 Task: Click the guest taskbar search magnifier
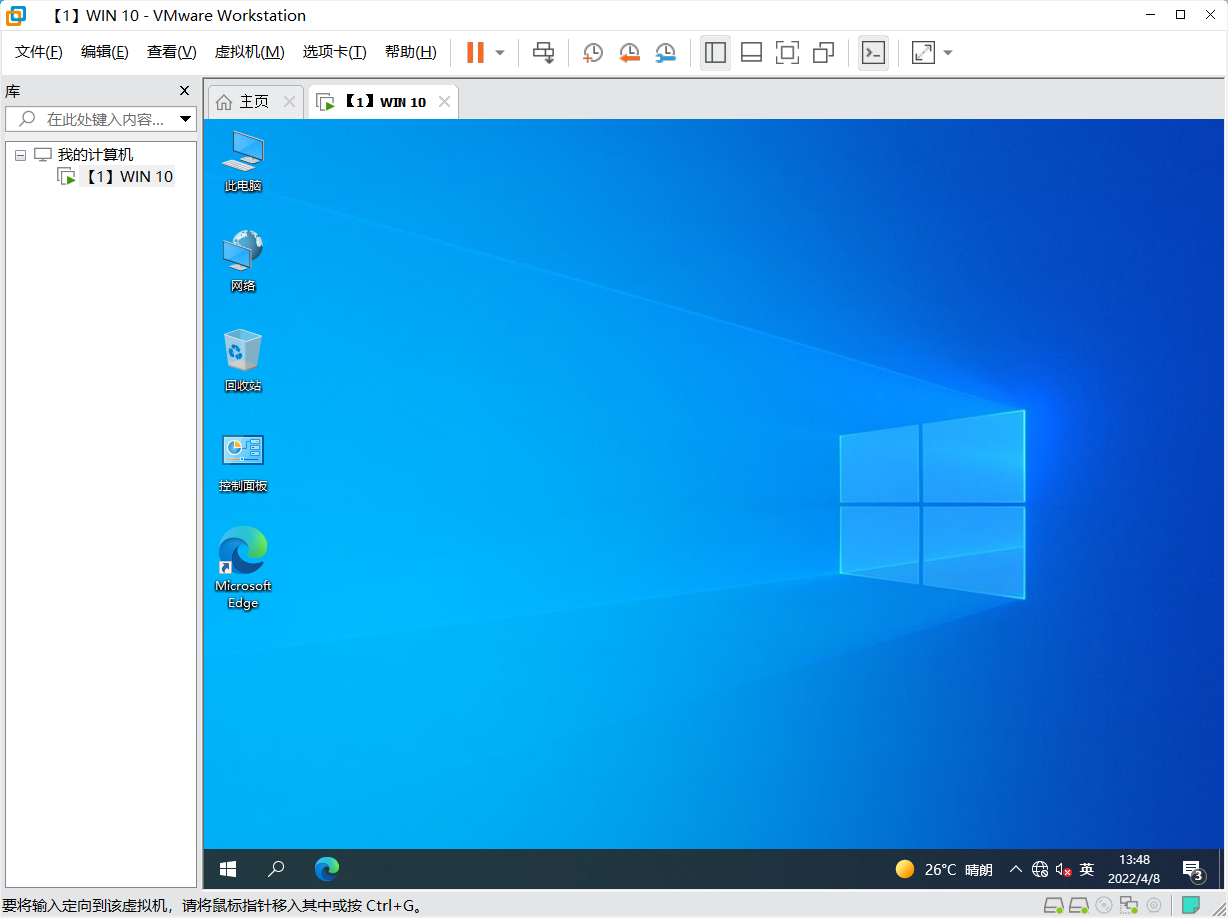pyautogui.click(x=277, y=869)
